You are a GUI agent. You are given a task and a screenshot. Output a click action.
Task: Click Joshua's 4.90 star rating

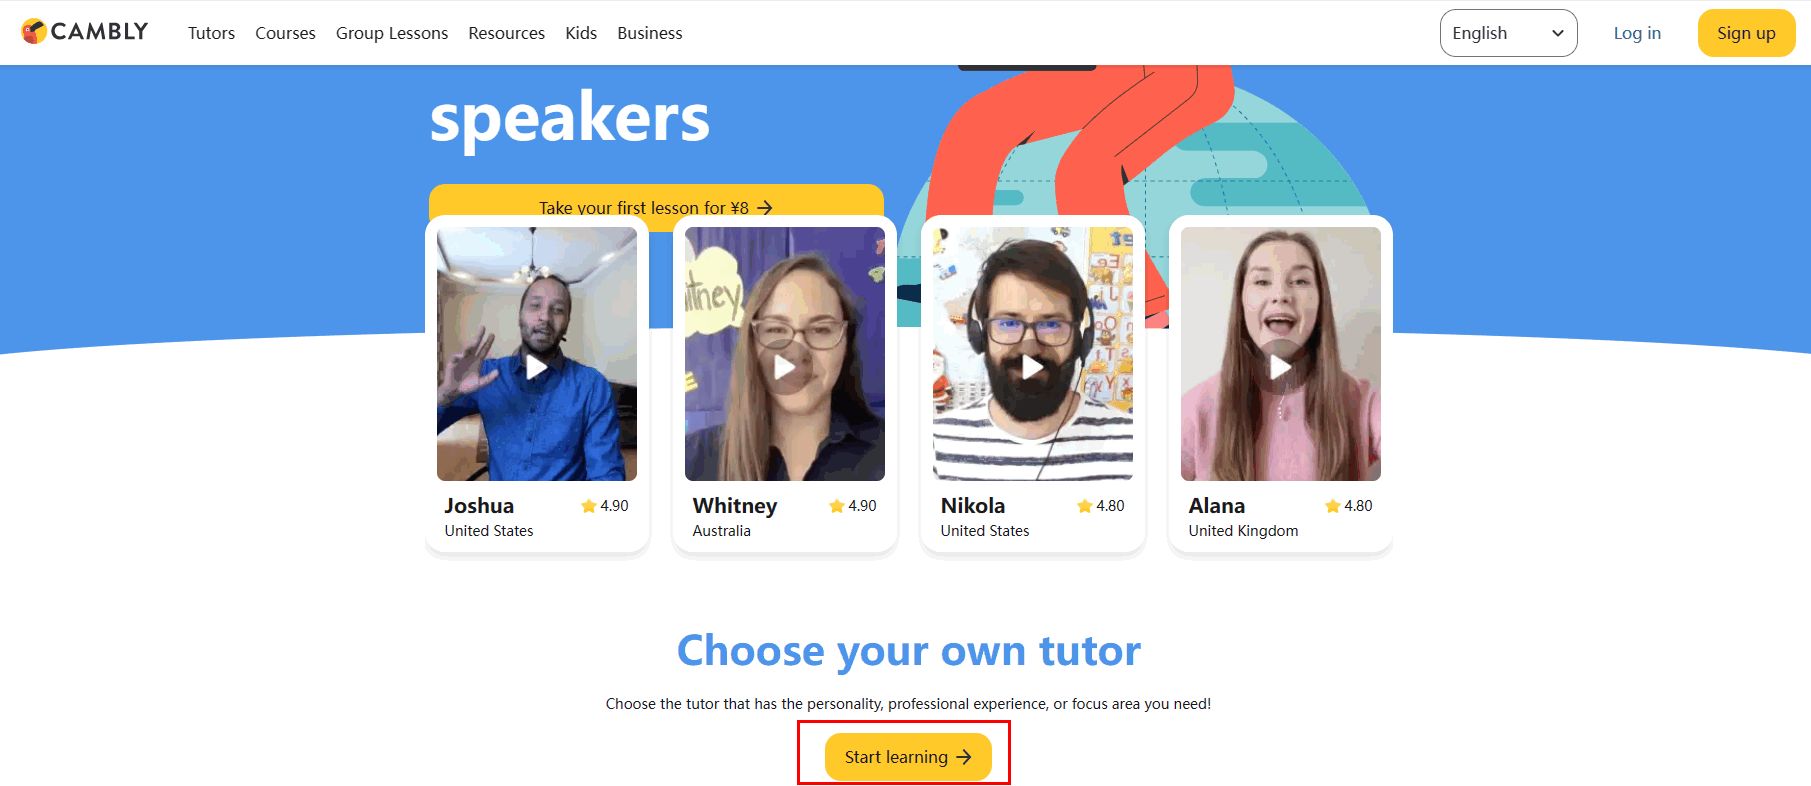pyautogui.click(x=605, y=506)
